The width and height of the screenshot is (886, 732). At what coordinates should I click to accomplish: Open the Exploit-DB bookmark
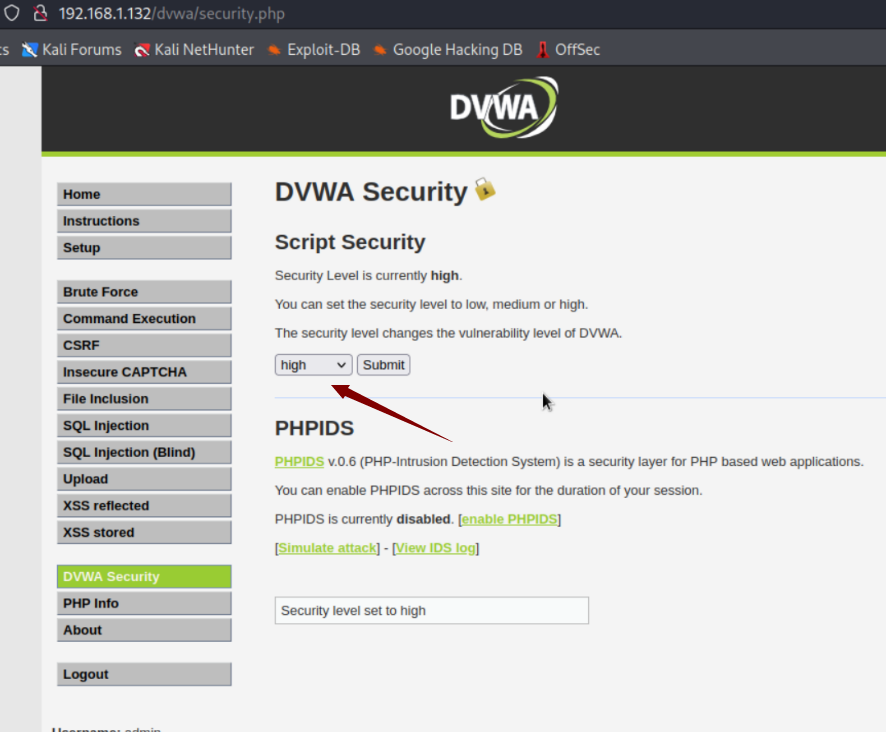314,50
